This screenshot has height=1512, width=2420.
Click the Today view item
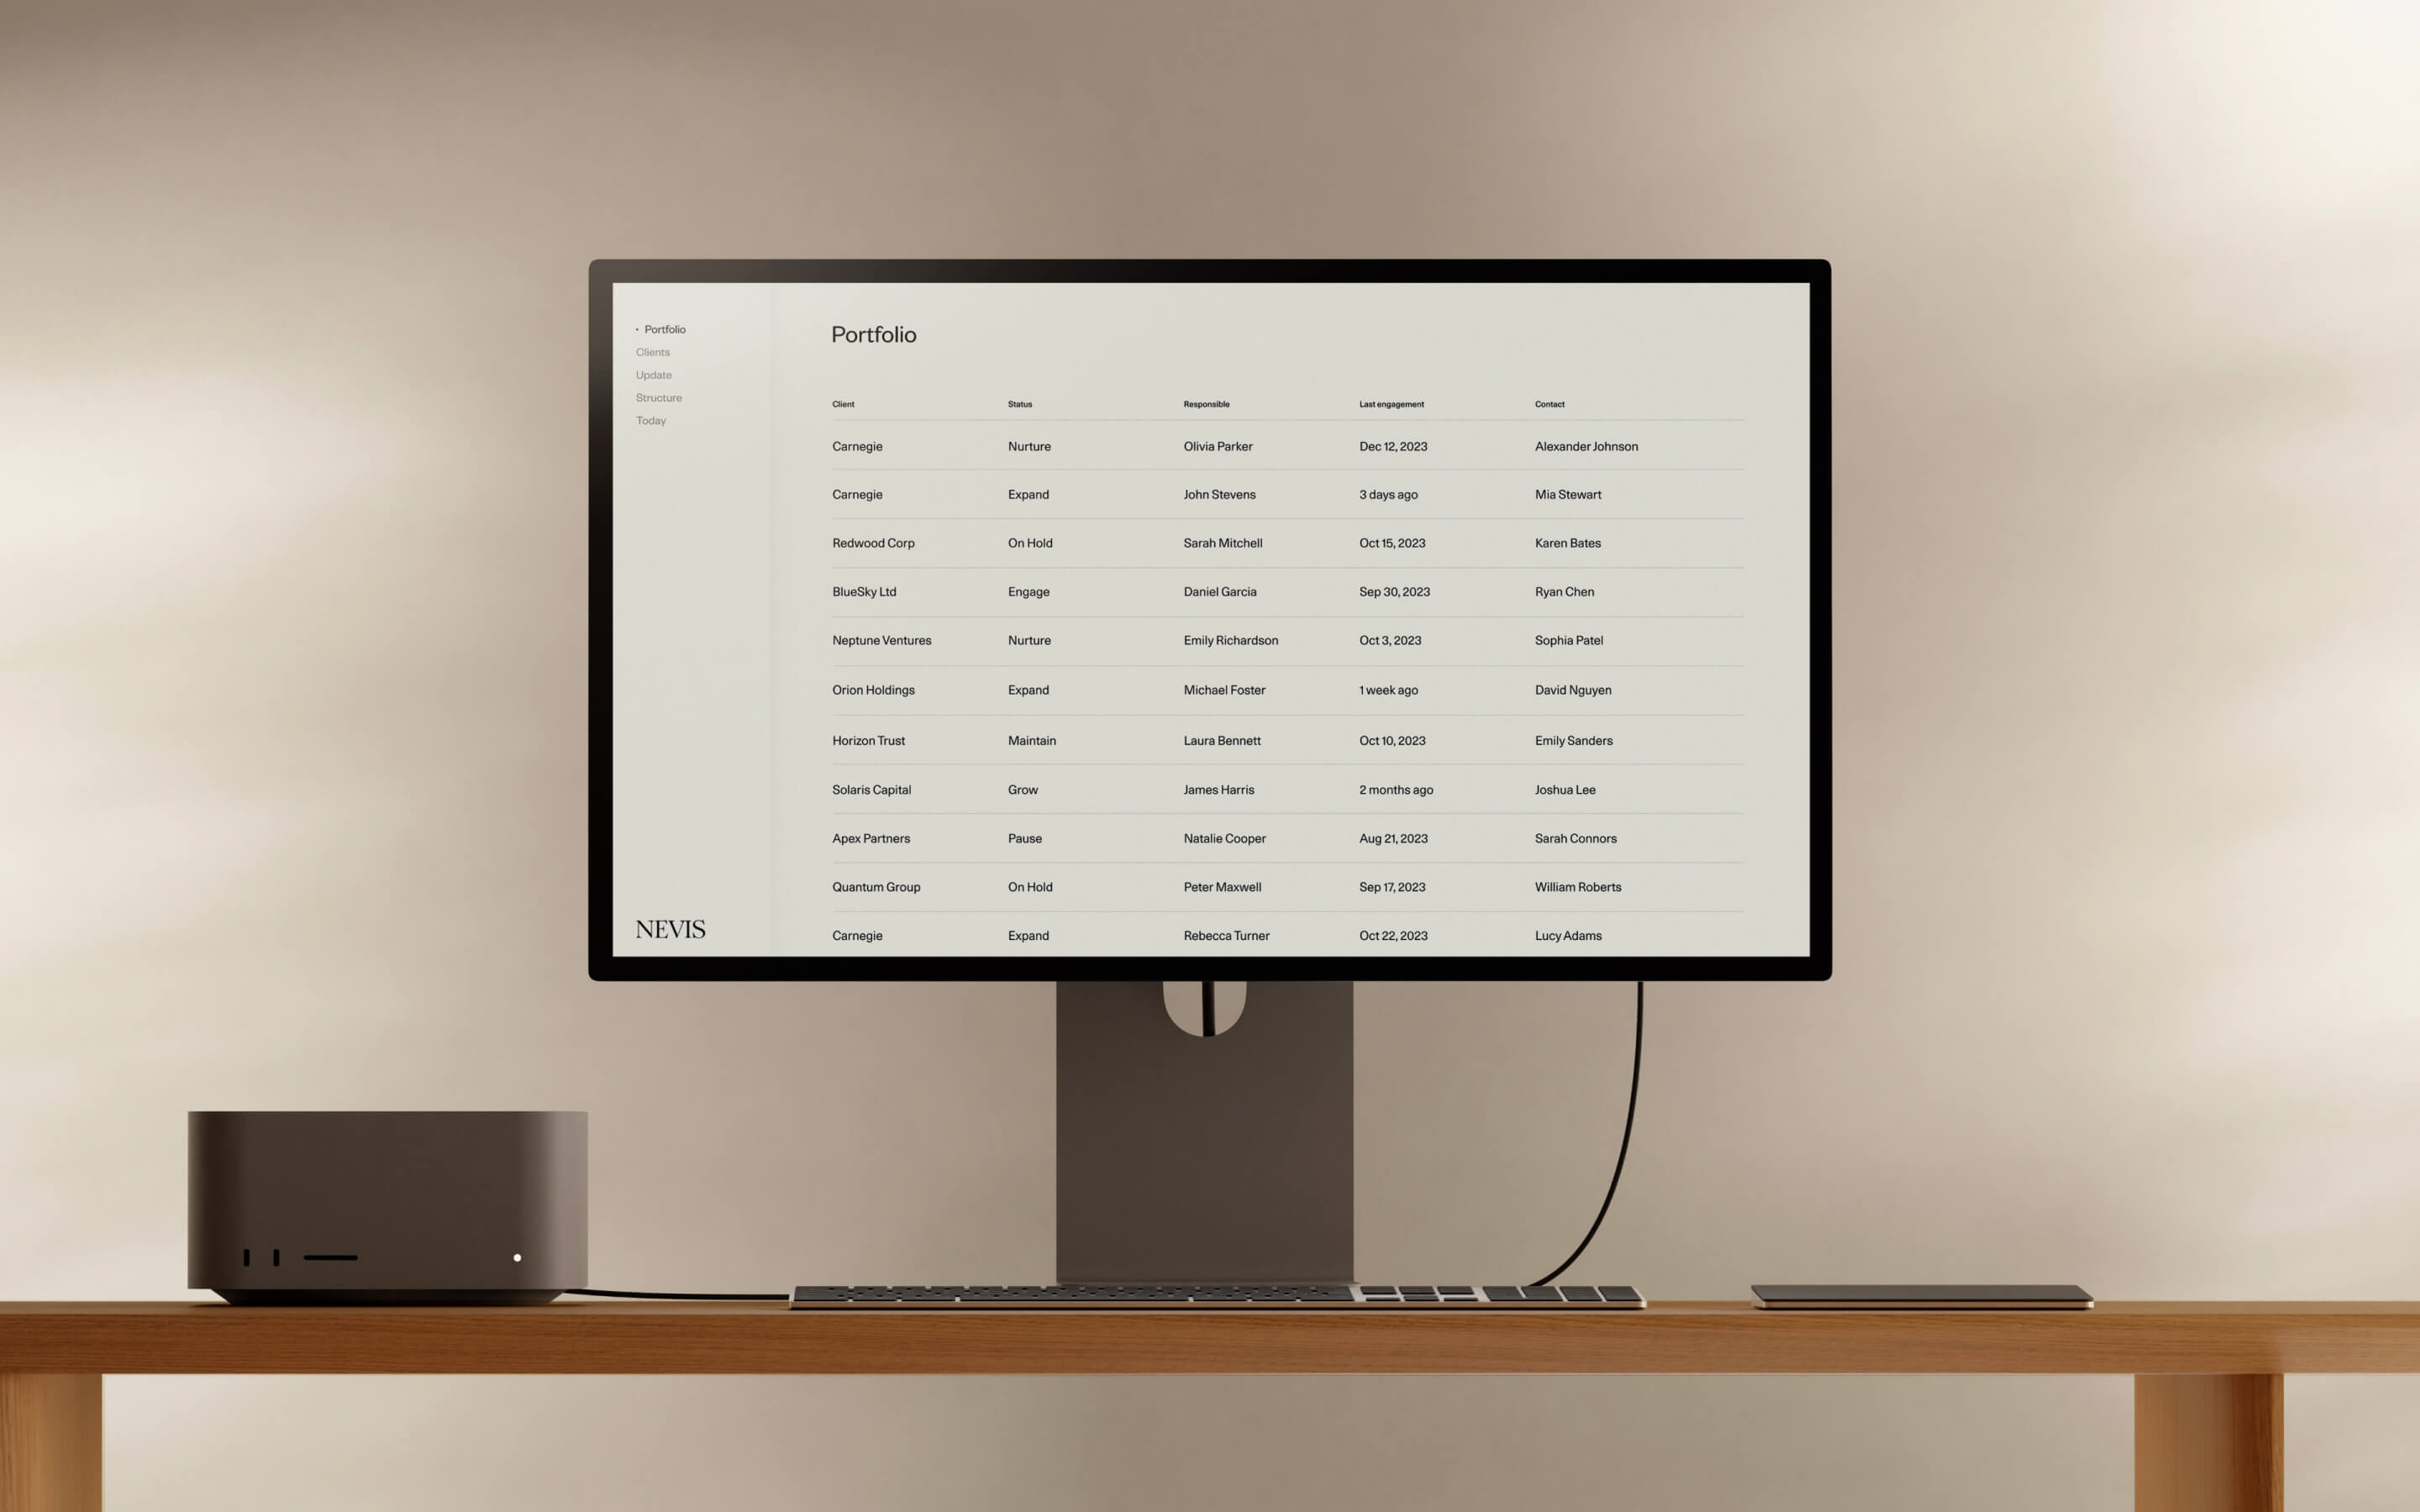(x=650, y=420)
